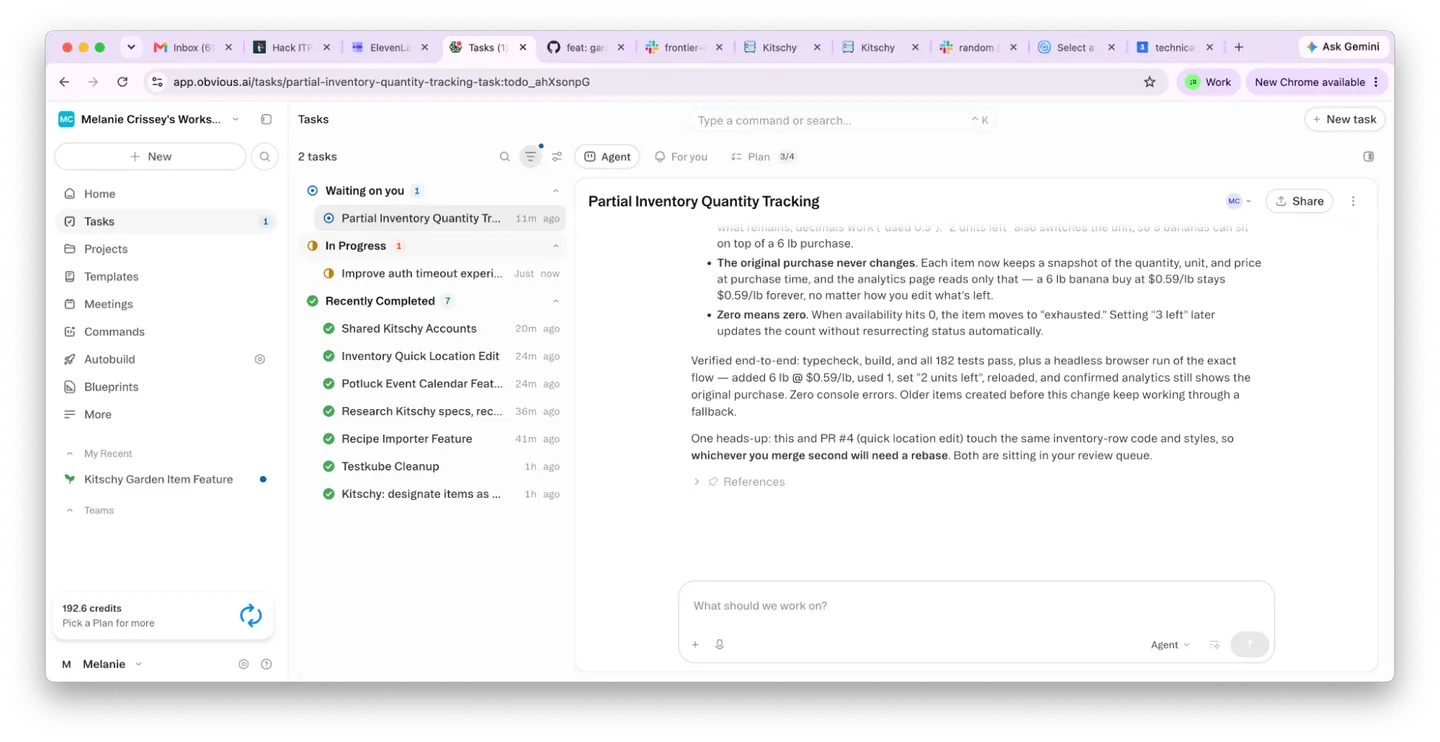Bookmark this page with star icon
Viewport: 1440px width, 742px height.
(x=1150, y=82)
